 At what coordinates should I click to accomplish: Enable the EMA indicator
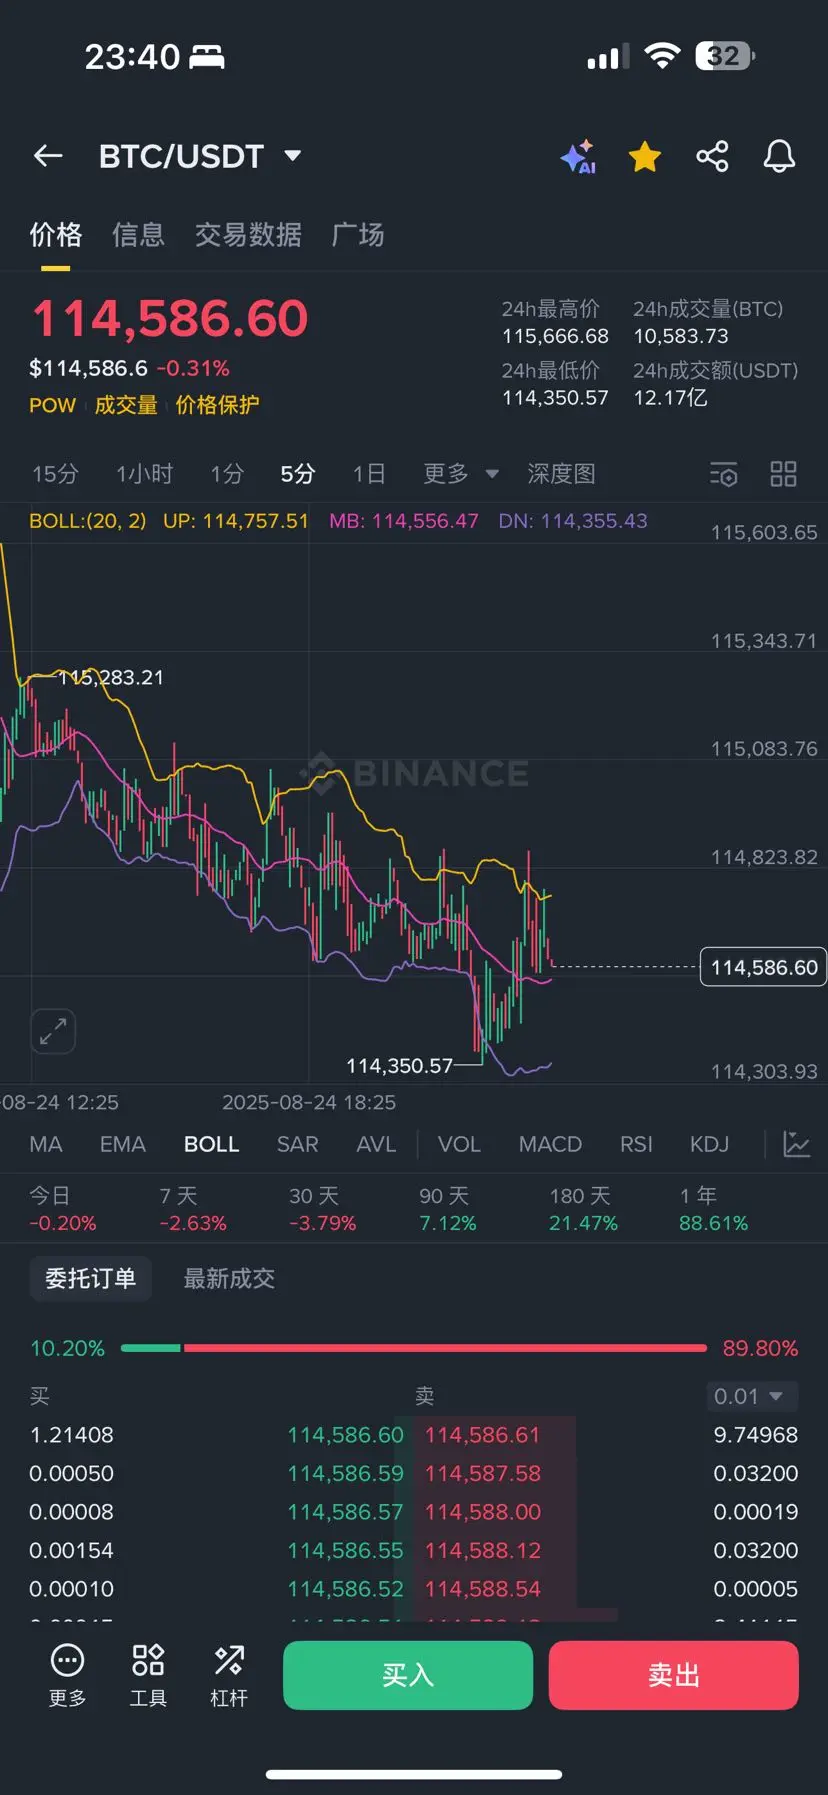tap(123, 1144)
